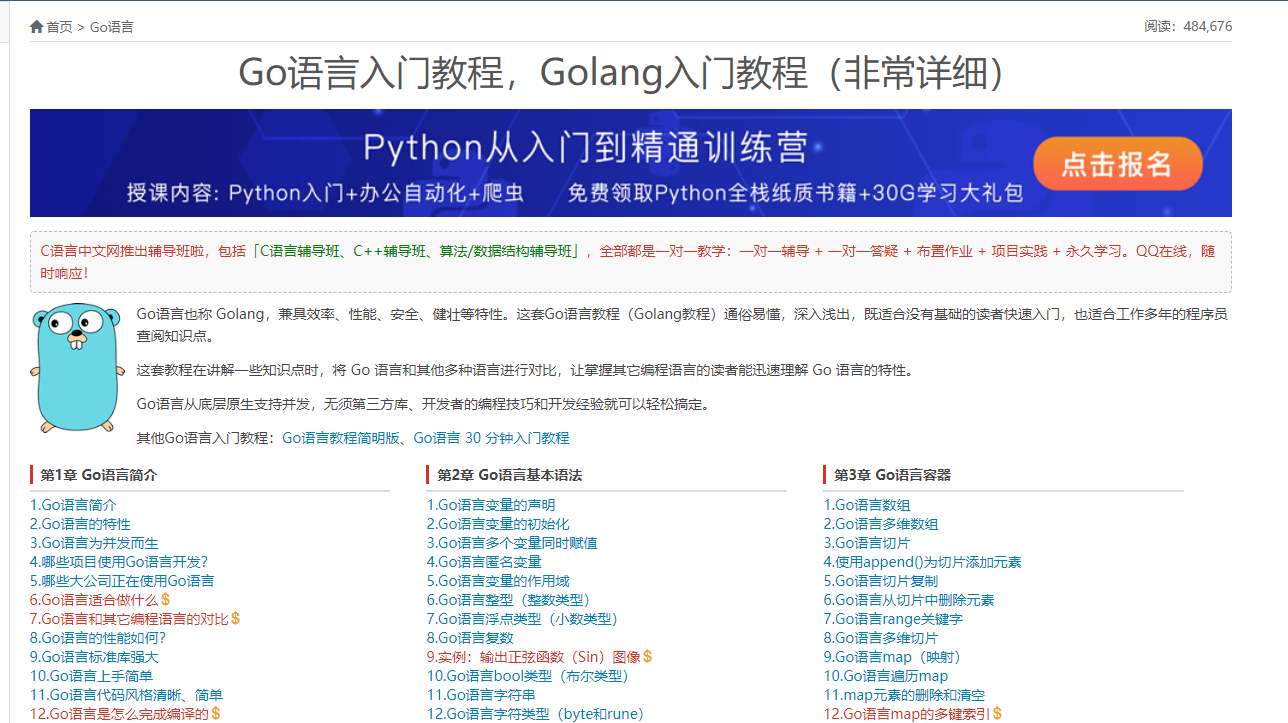
Task: Click the 第2章 Go语言基本语法 chapter heading
Action: [x=509, y=475]
